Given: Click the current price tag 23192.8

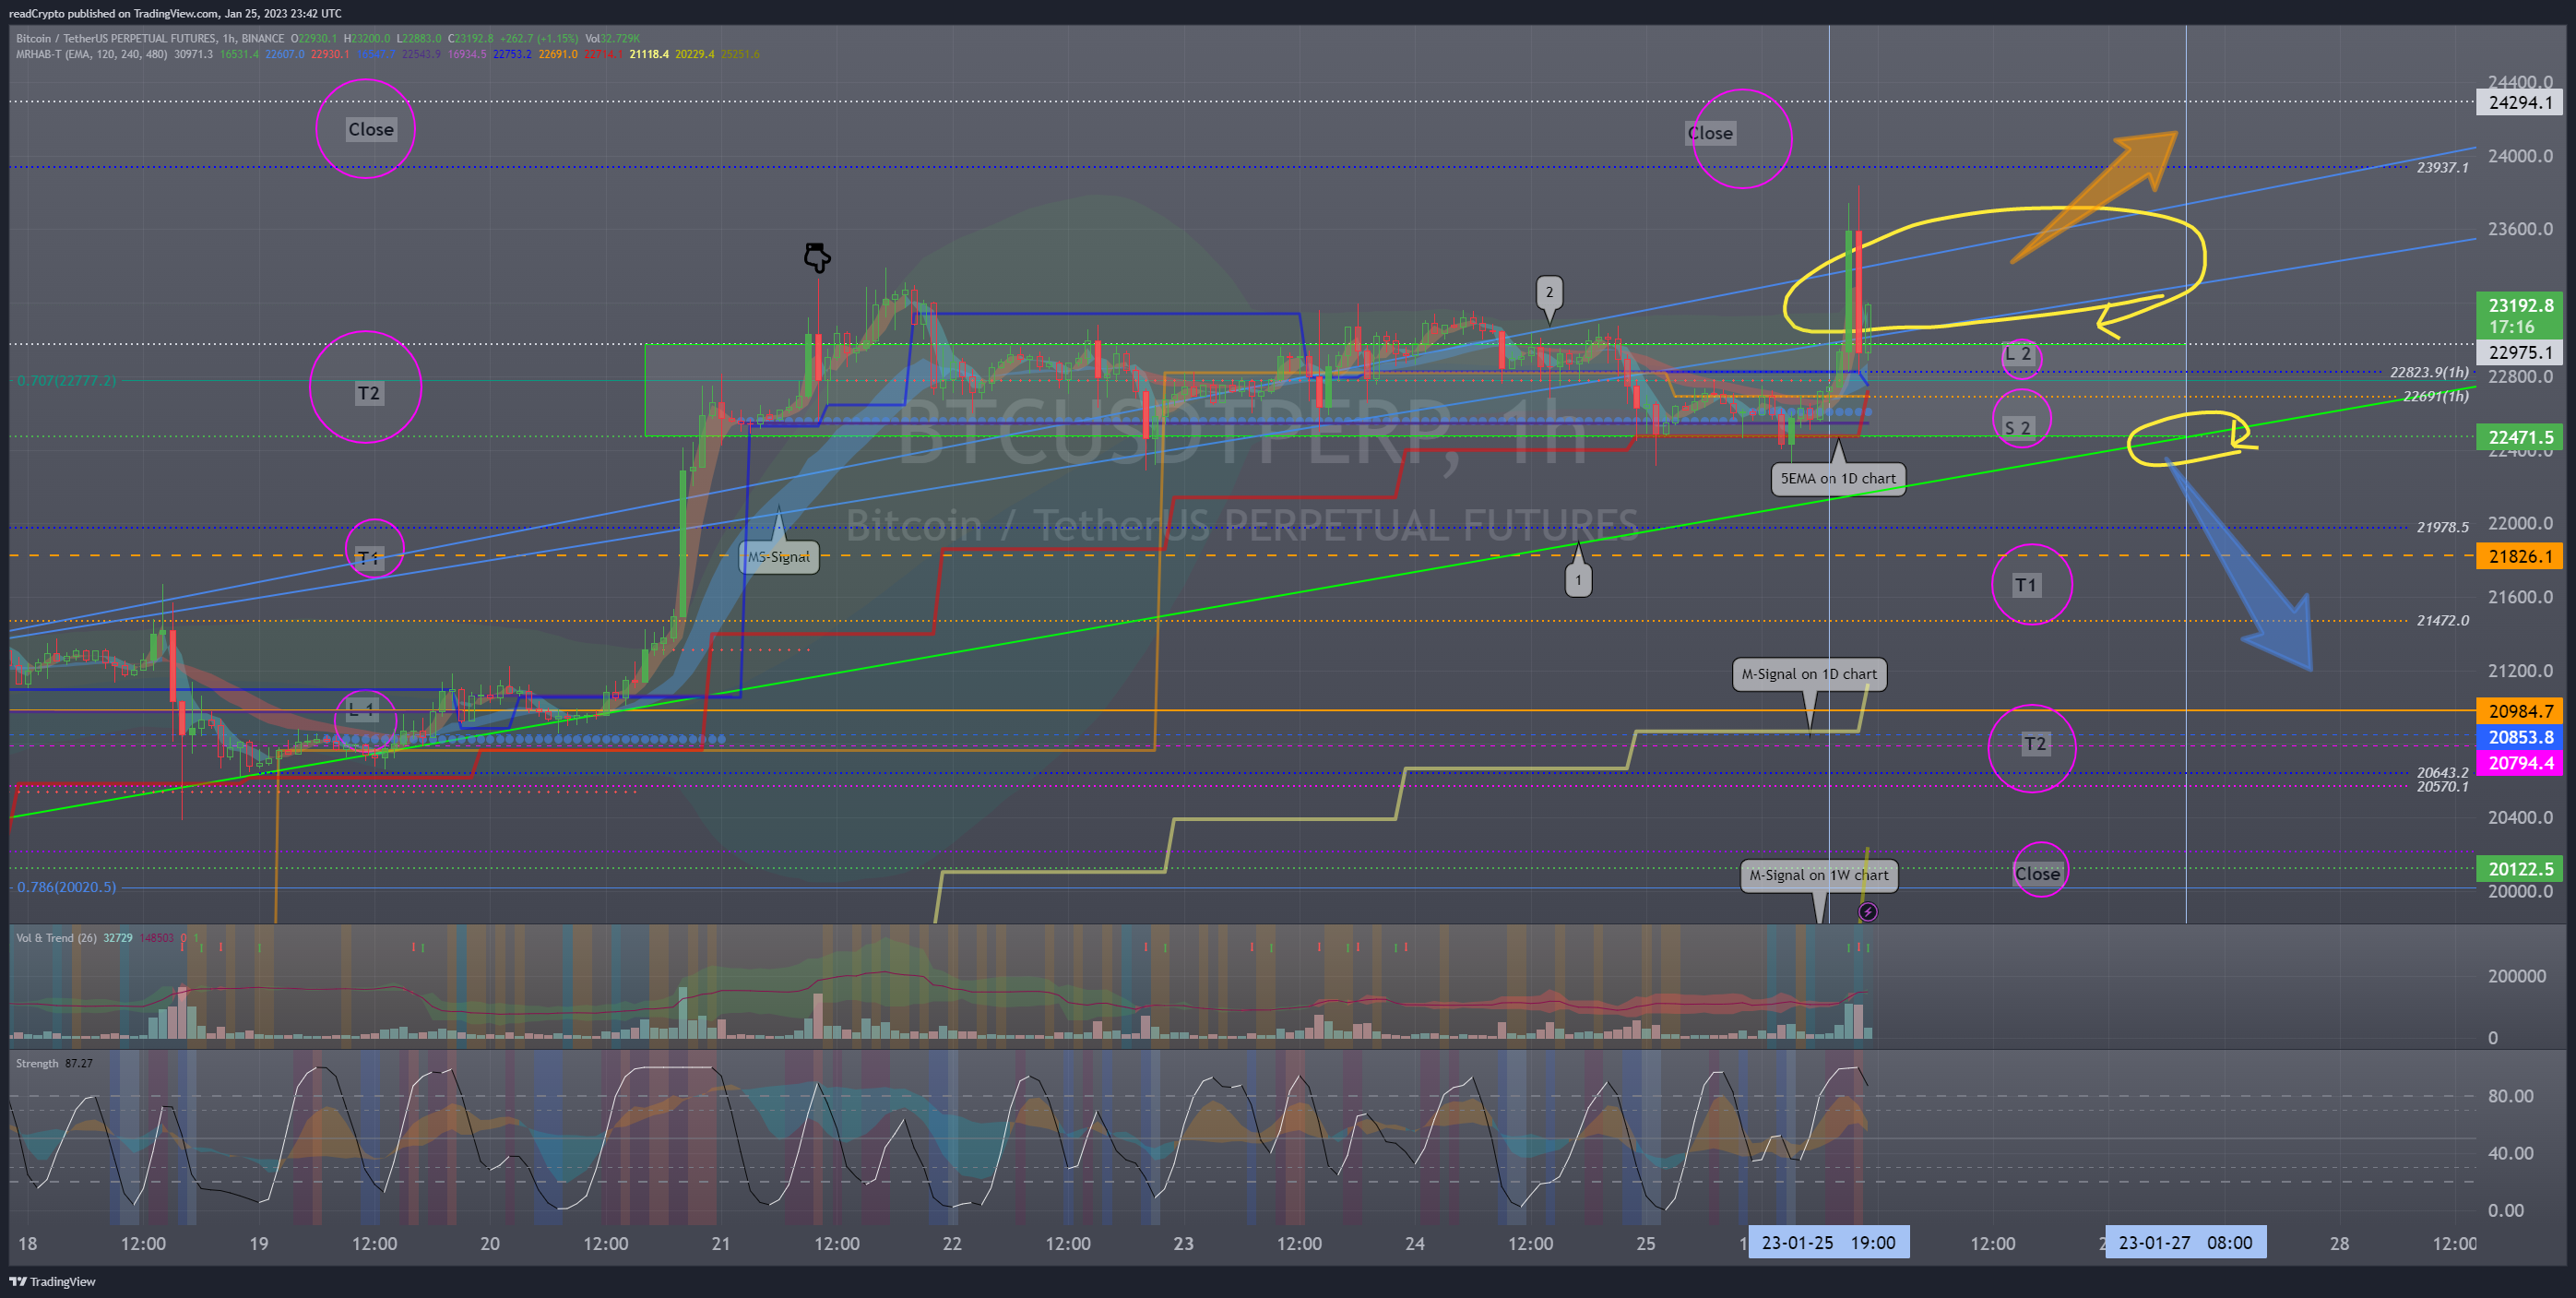Looking at the screenshot, I should coord(2520,315).
